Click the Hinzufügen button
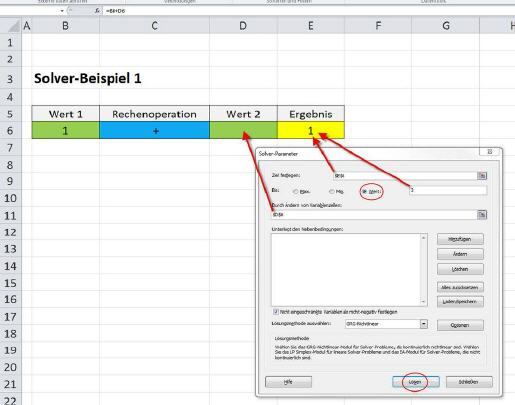Image resolution: width=515 pixels, height=405 pixels. (x=460, y=239)
